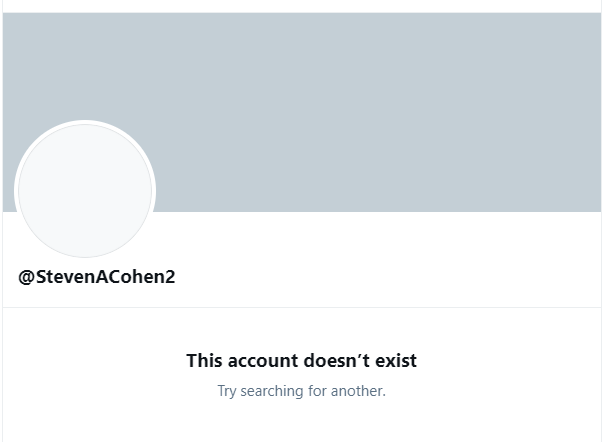Click the word "searching" in the subtext
616x442 pixels.
click(x=273, y=390)
